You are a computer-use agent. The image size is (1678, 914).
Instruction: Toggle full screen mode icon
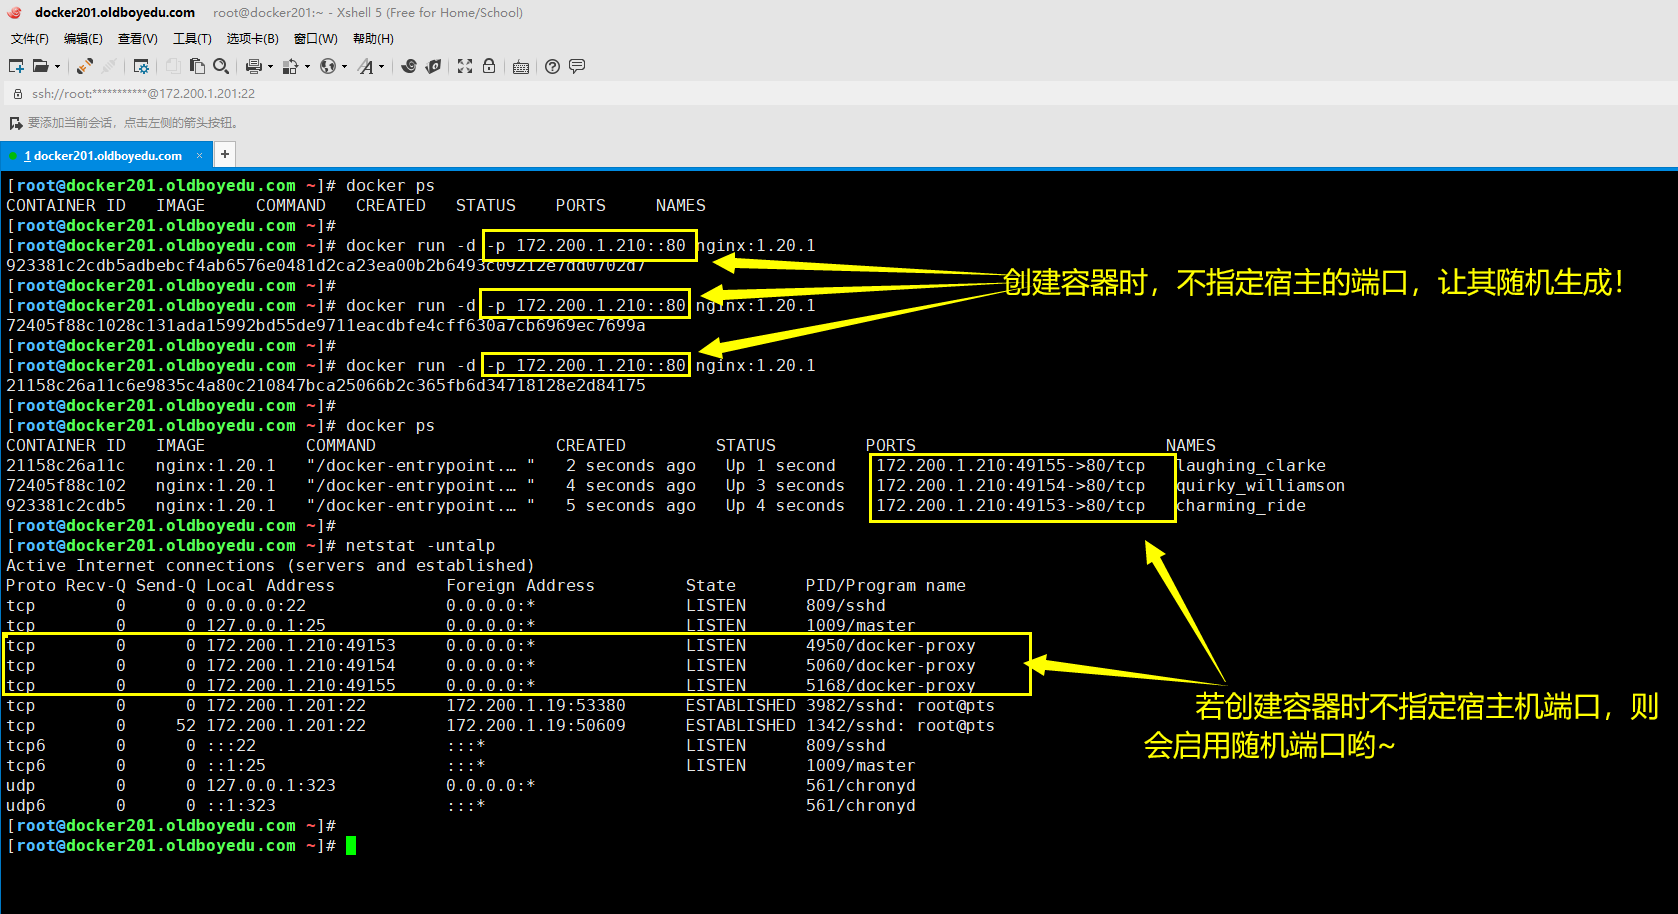(x=465, y=66)
